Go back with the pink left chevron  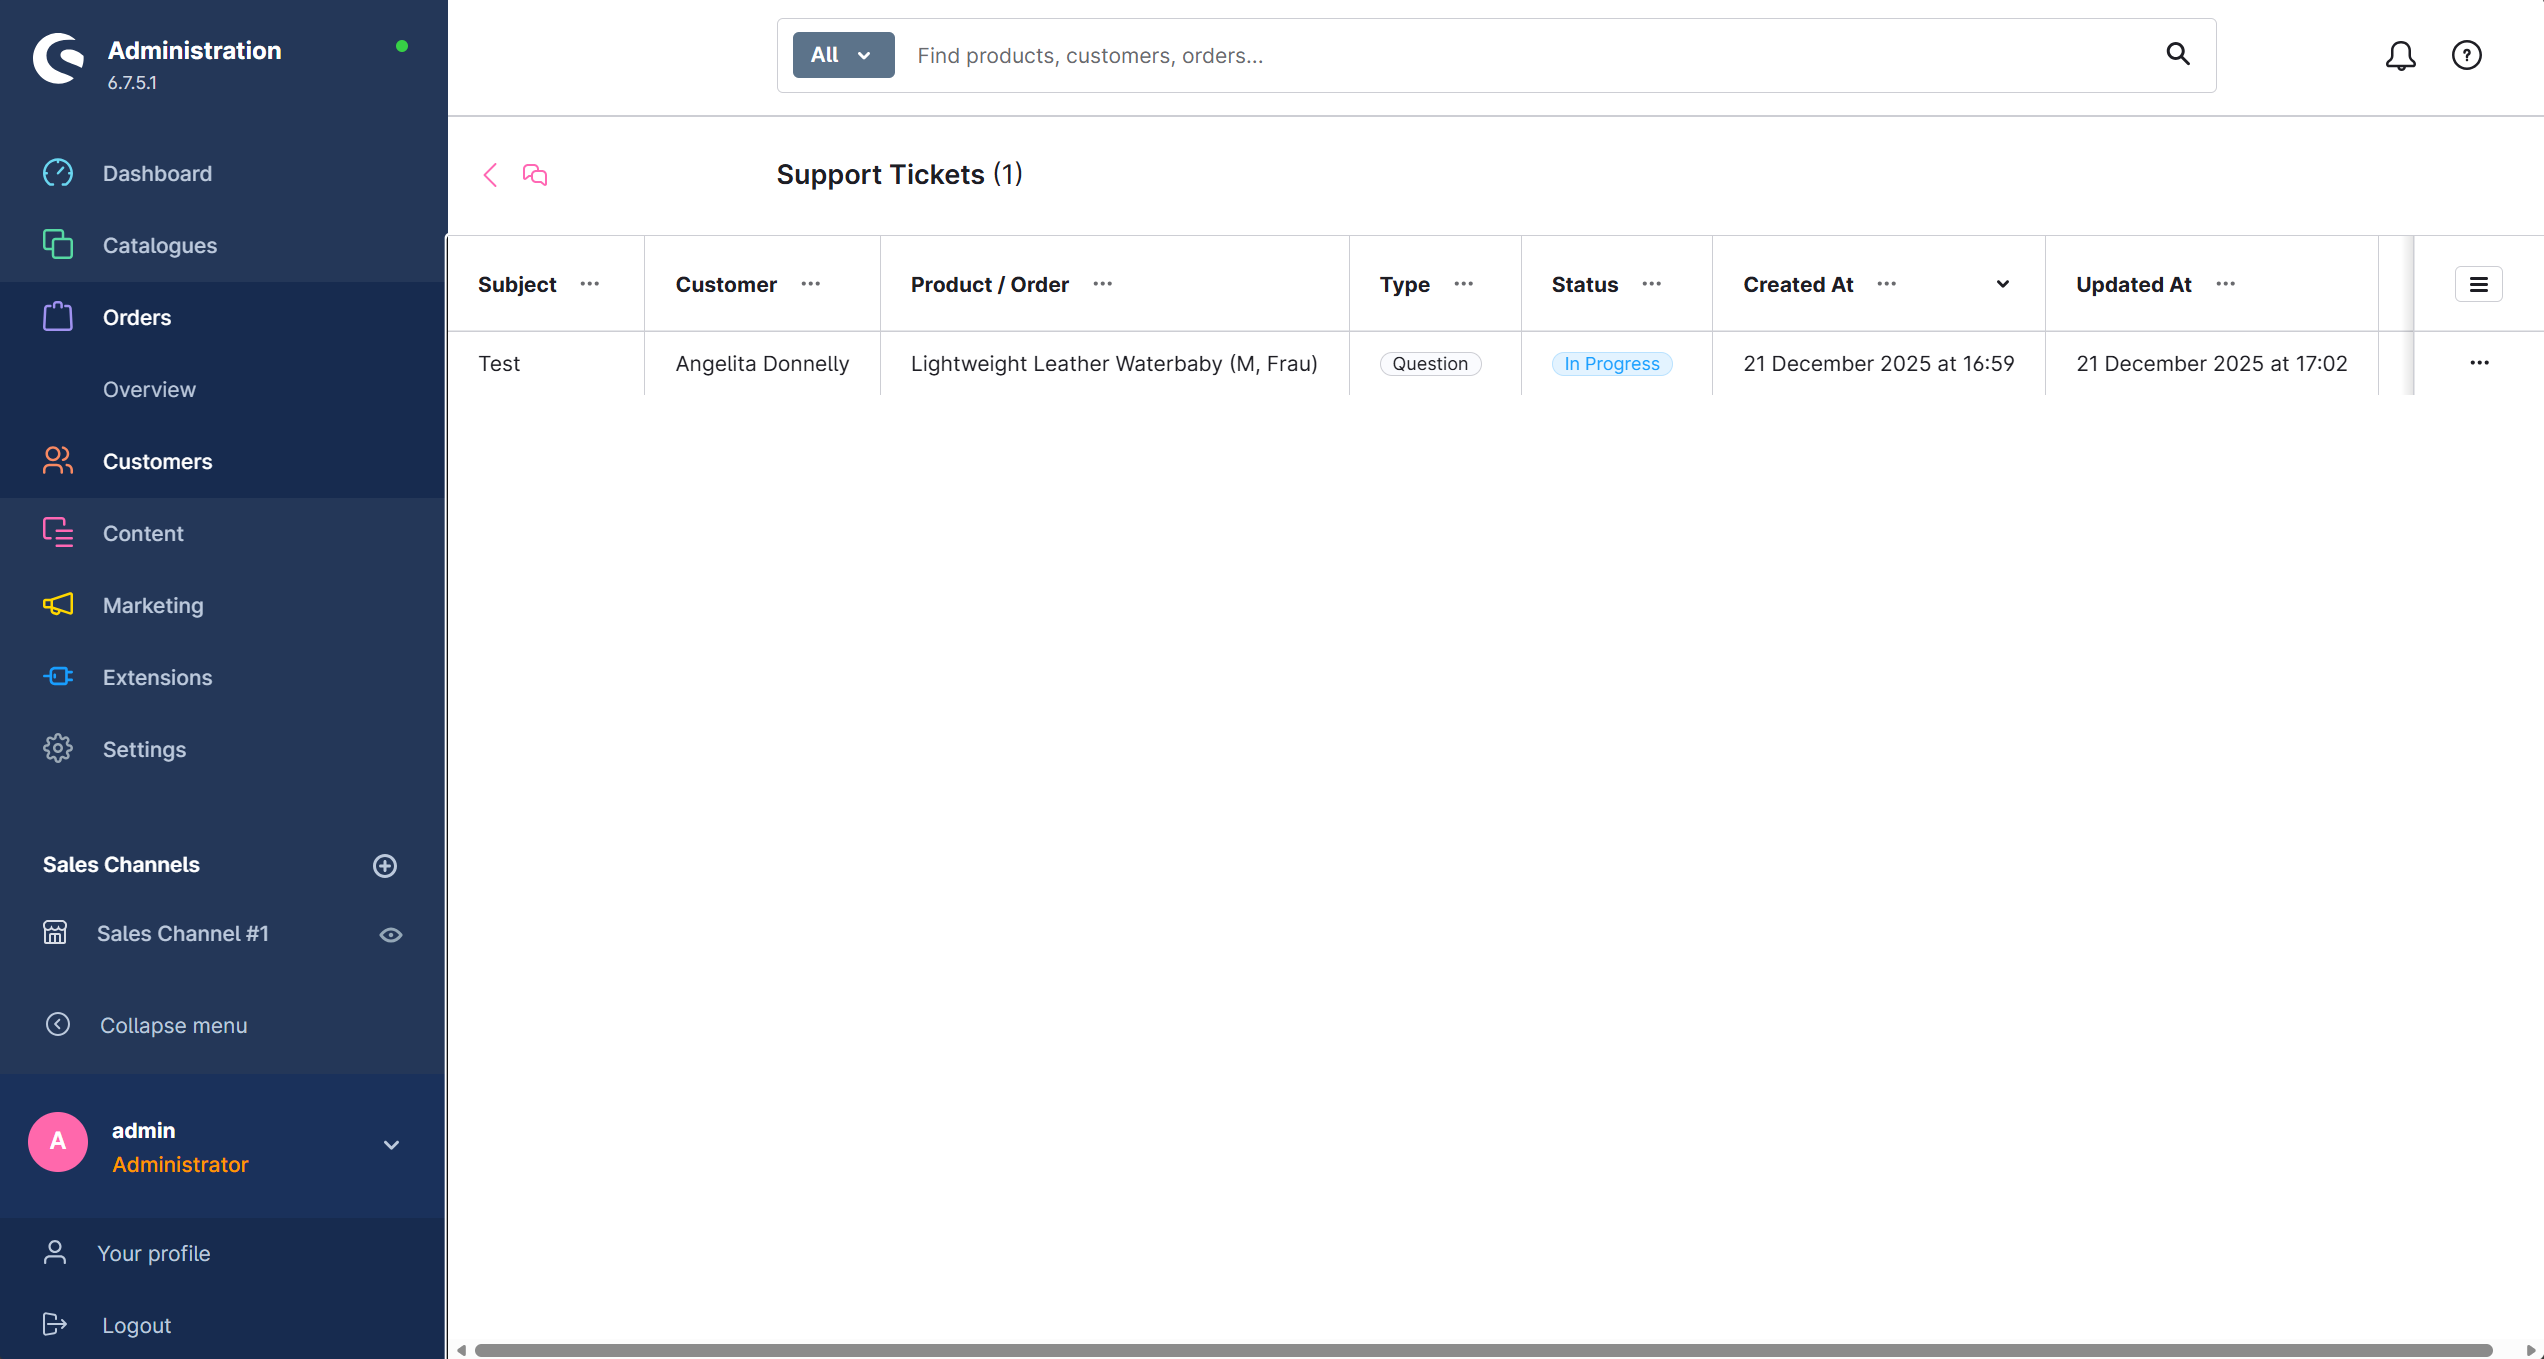point(490,175)
